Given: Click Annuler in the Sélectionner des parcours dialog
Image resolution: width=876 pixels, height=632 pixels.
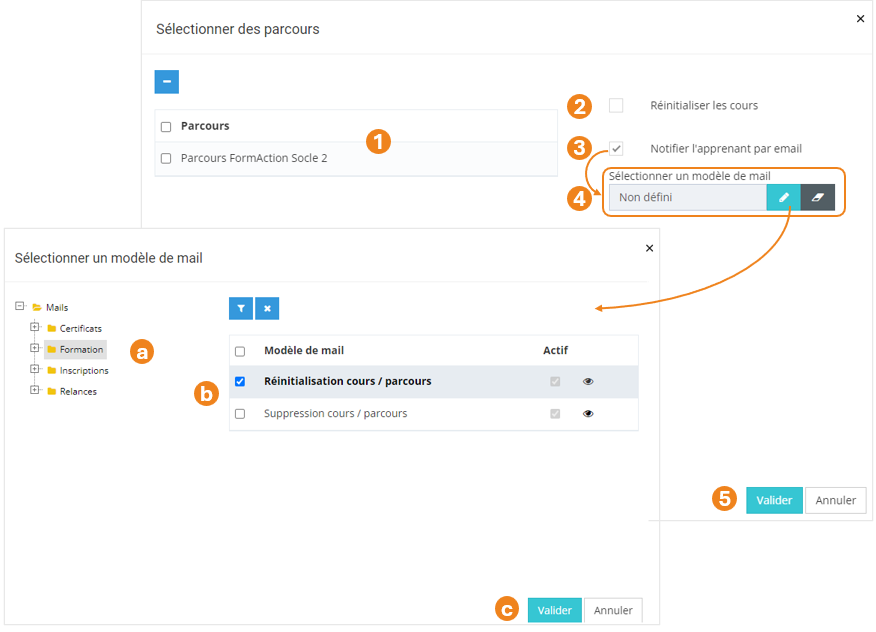Looking at the screenshot, I should pos(835,500).
